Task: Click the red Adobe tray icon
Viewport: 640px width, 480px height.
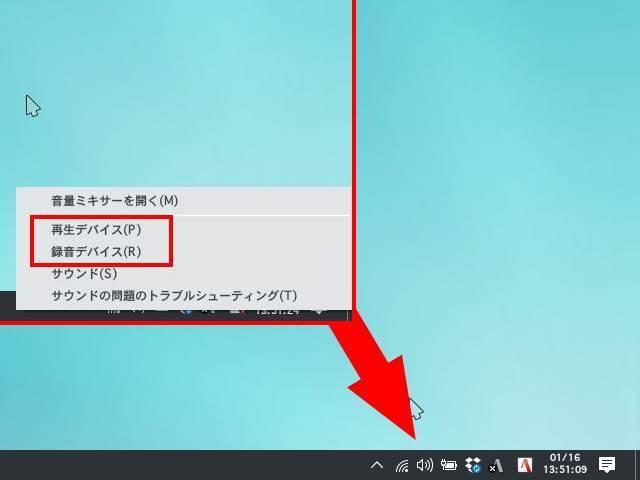Action: 524,465
